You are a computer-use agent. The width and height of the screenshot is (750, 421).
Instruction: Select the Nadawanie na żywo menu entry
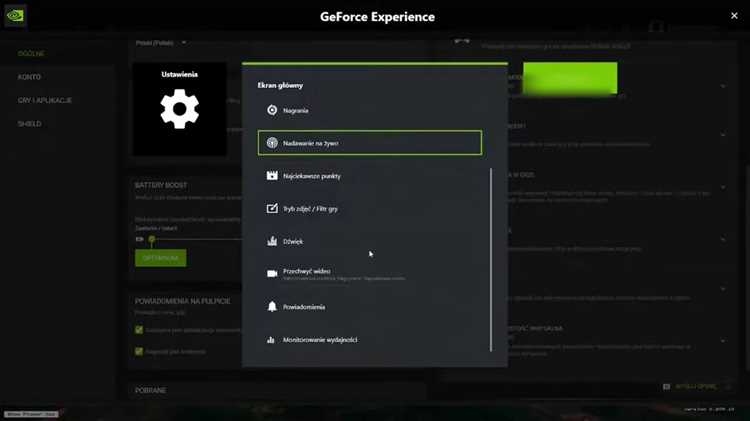(370, 143)
